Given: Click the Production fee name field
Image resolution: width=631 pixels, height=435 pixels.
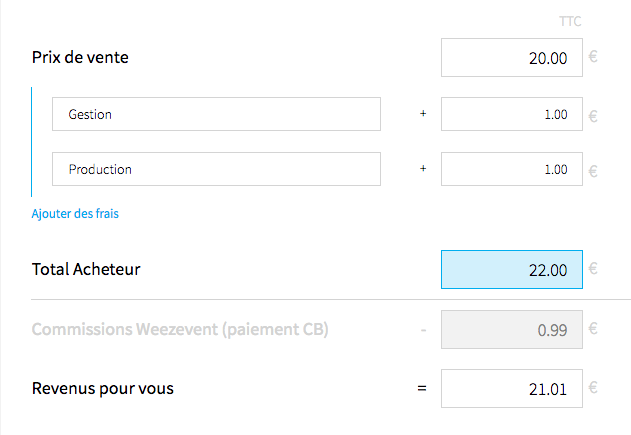Looking at the screenshot, I should pos(216,169).
